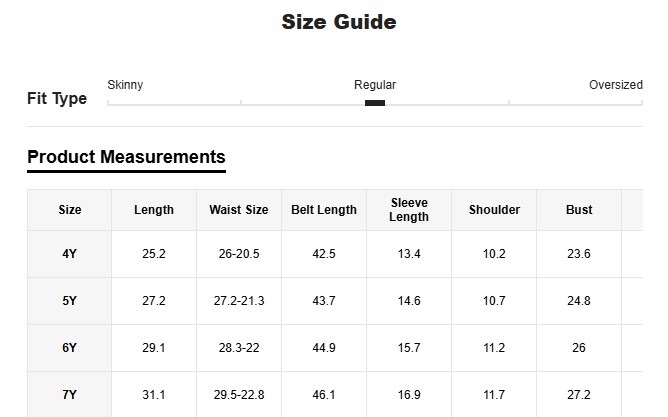Click the Regular fit type slider marker

375,102
